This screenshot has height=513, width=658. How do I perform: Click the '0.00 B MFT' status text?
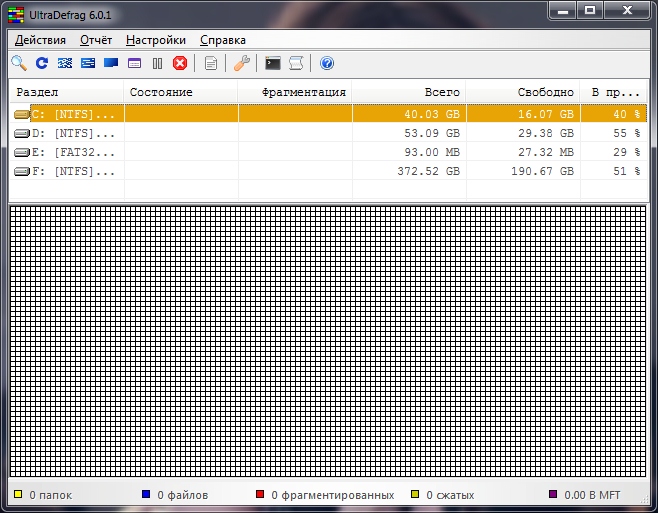click(x=592, y=495)
